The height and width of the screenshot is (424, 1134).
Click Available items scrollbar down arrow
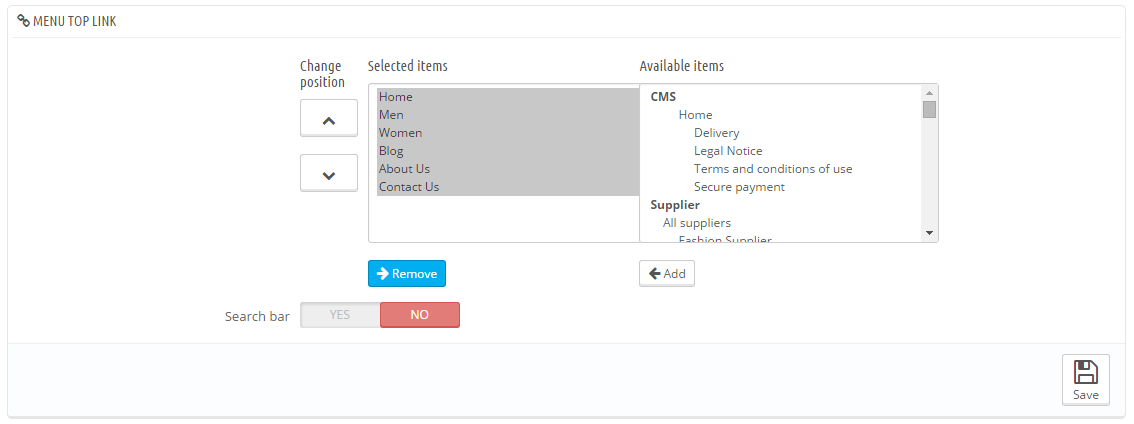coord(929,233)
